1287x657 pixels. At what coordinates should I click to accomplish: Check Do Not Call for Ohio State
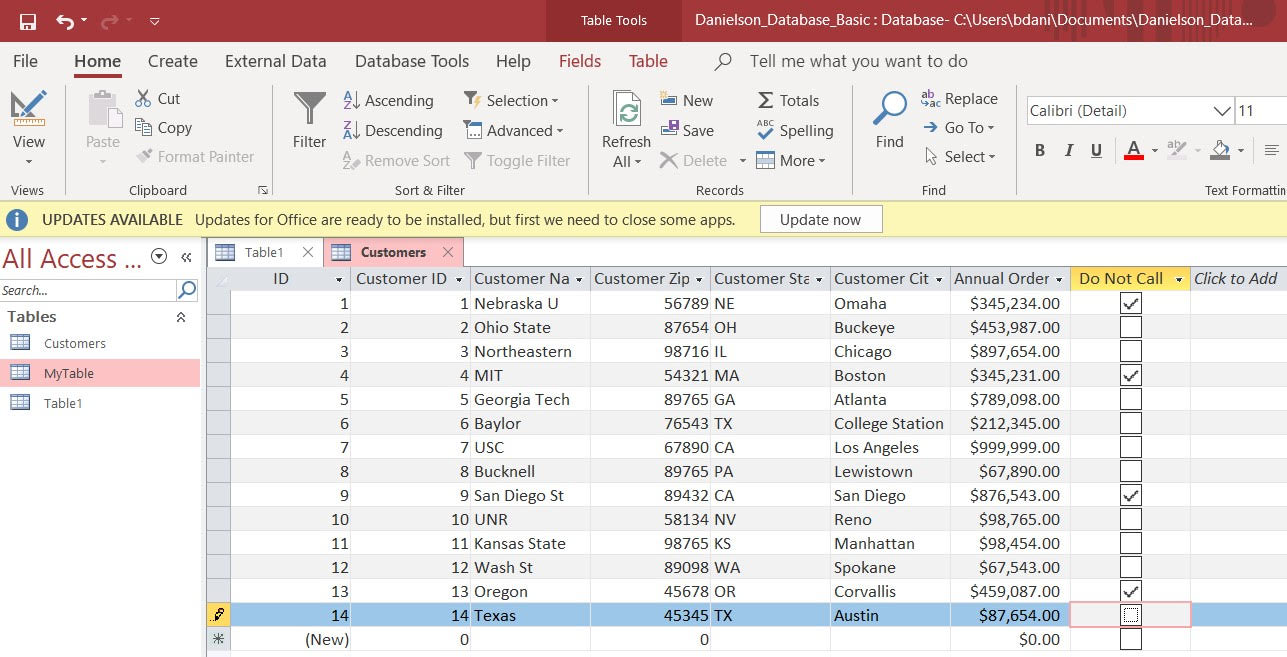1130,327
